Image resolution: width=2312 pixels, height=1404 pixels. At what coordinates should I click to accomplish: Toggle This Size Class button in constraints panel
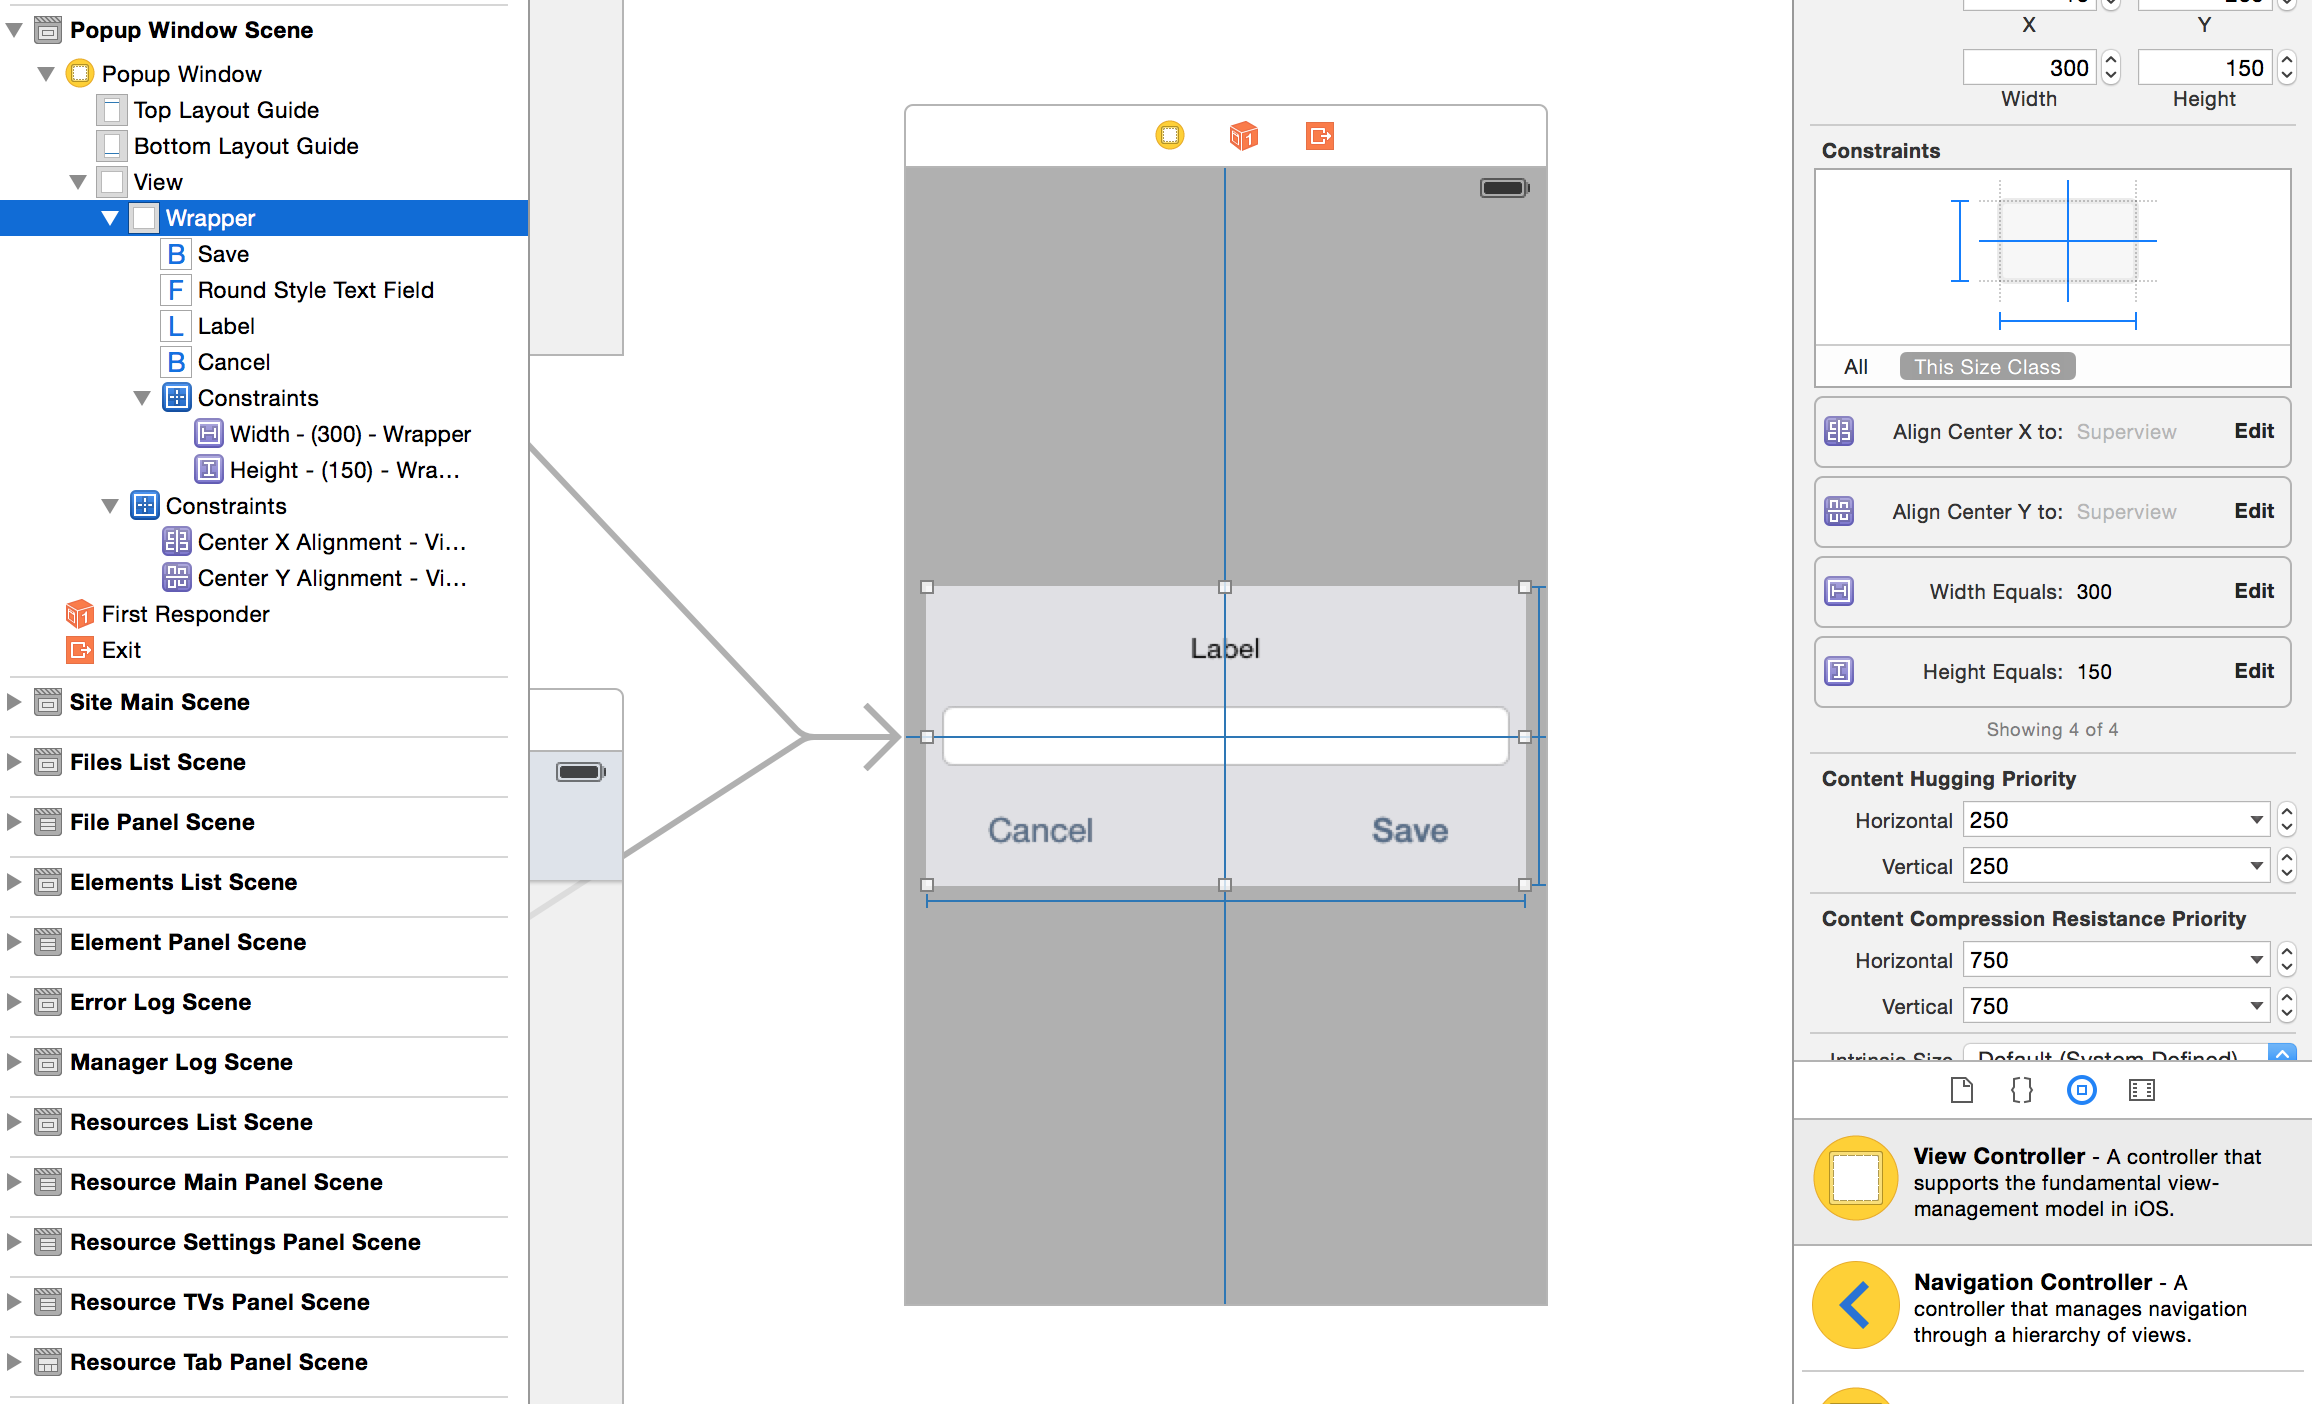tap(1983, 365)
